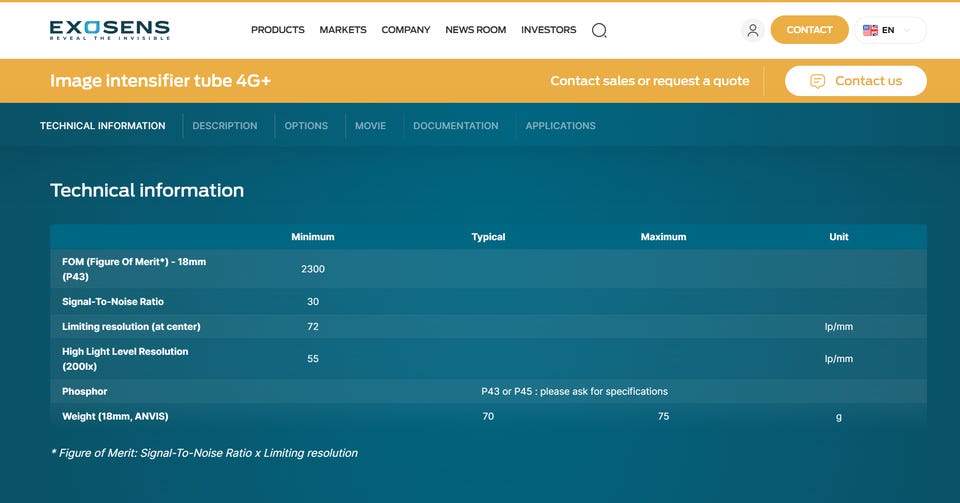Click 'Contact sales or request a quote' text

(650, 81)
